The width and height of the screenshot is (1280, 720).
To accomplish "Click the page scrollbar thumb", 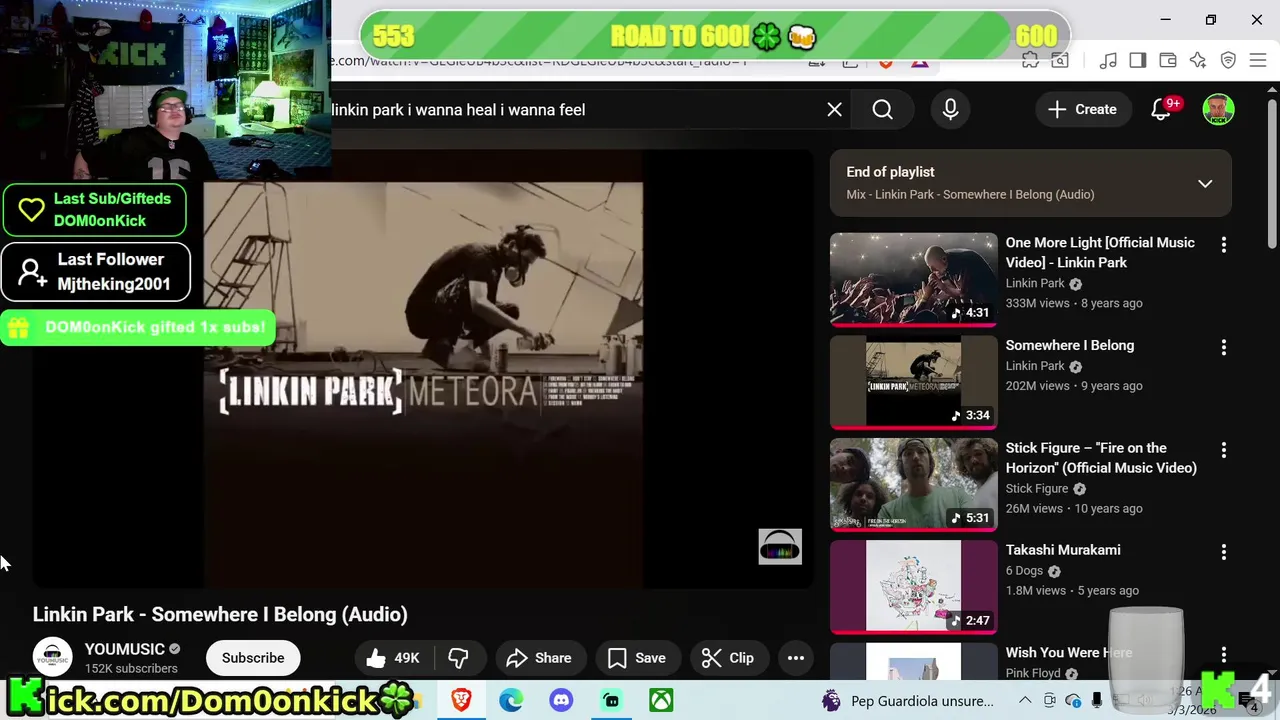I will [x=1272, y=173].
